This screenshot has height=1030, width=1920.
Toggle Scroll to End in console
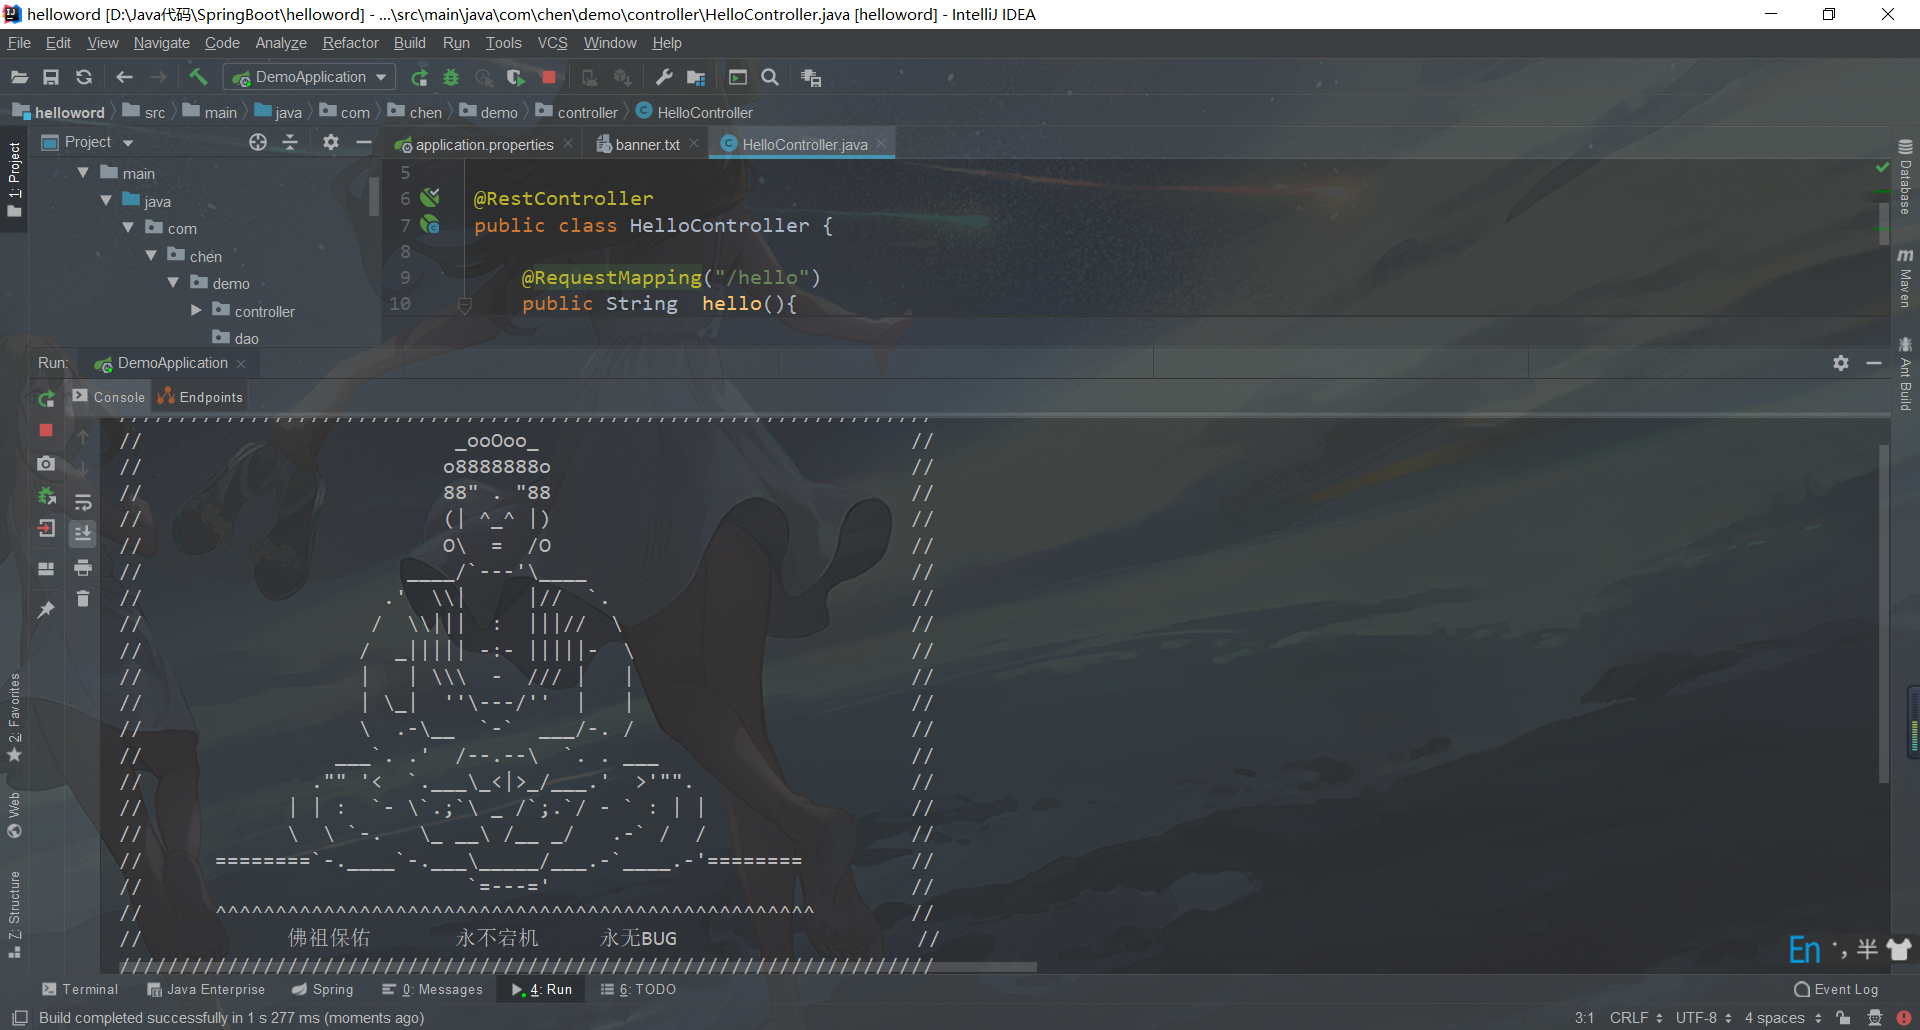83,533
